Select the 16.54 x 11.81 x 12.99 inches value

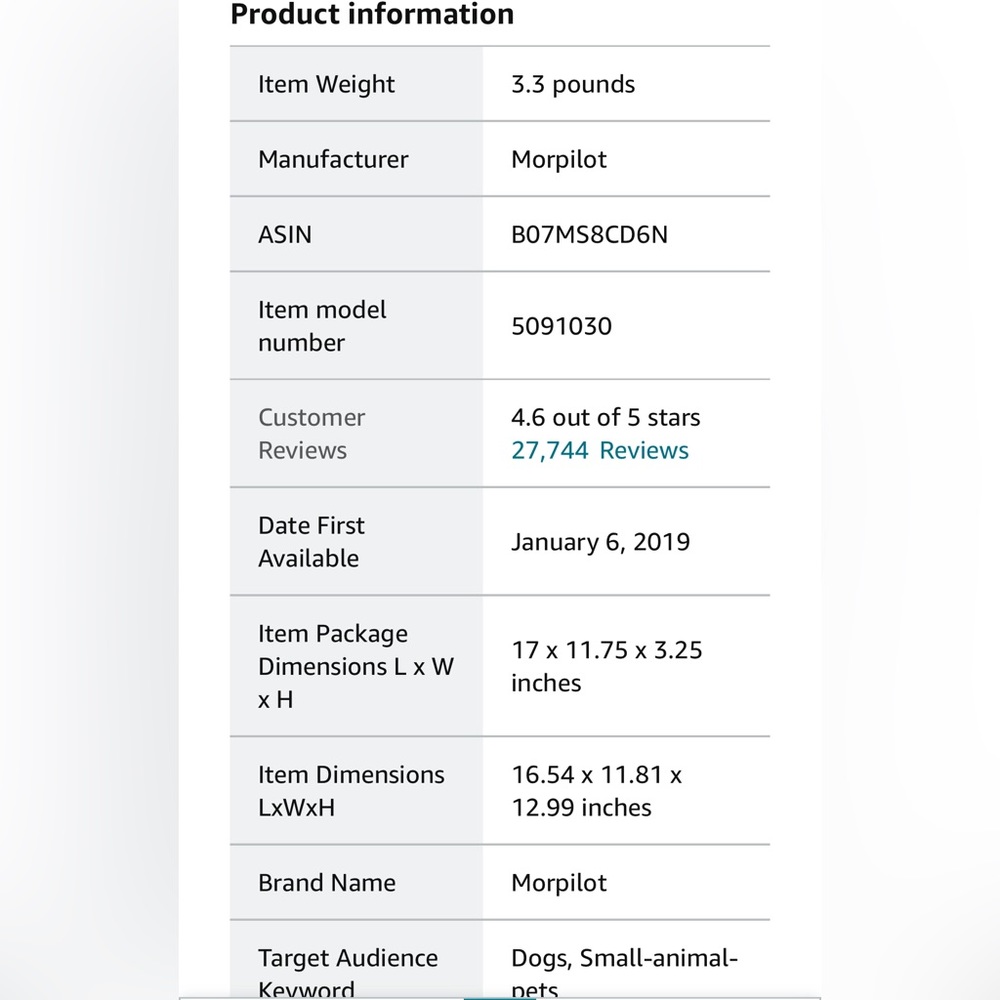pos(596,791)
